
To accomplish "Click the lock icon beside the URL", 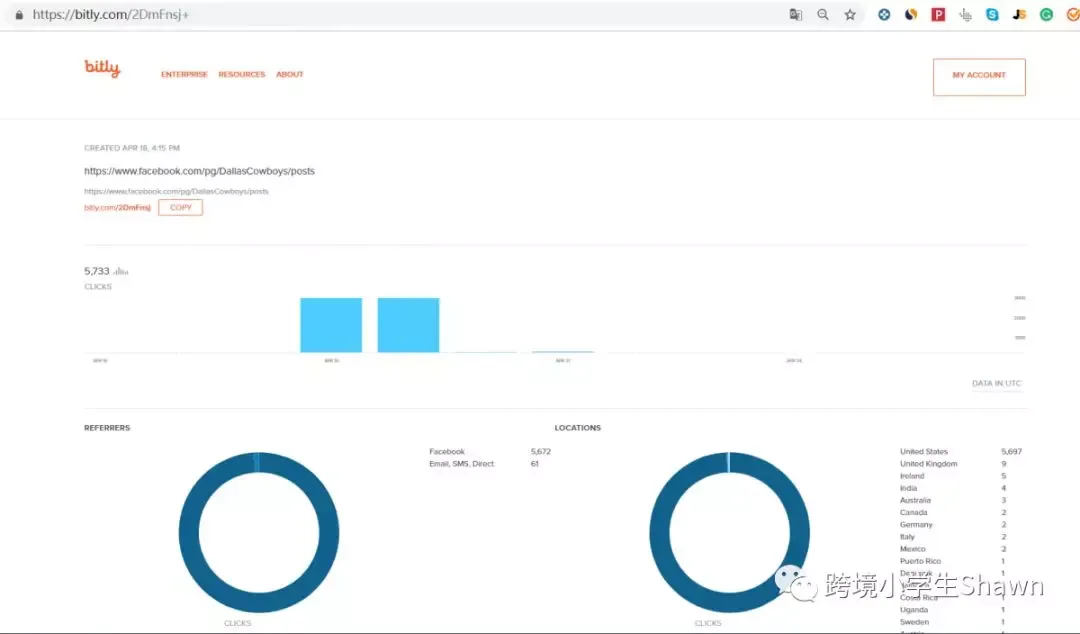I will point(19,14).
